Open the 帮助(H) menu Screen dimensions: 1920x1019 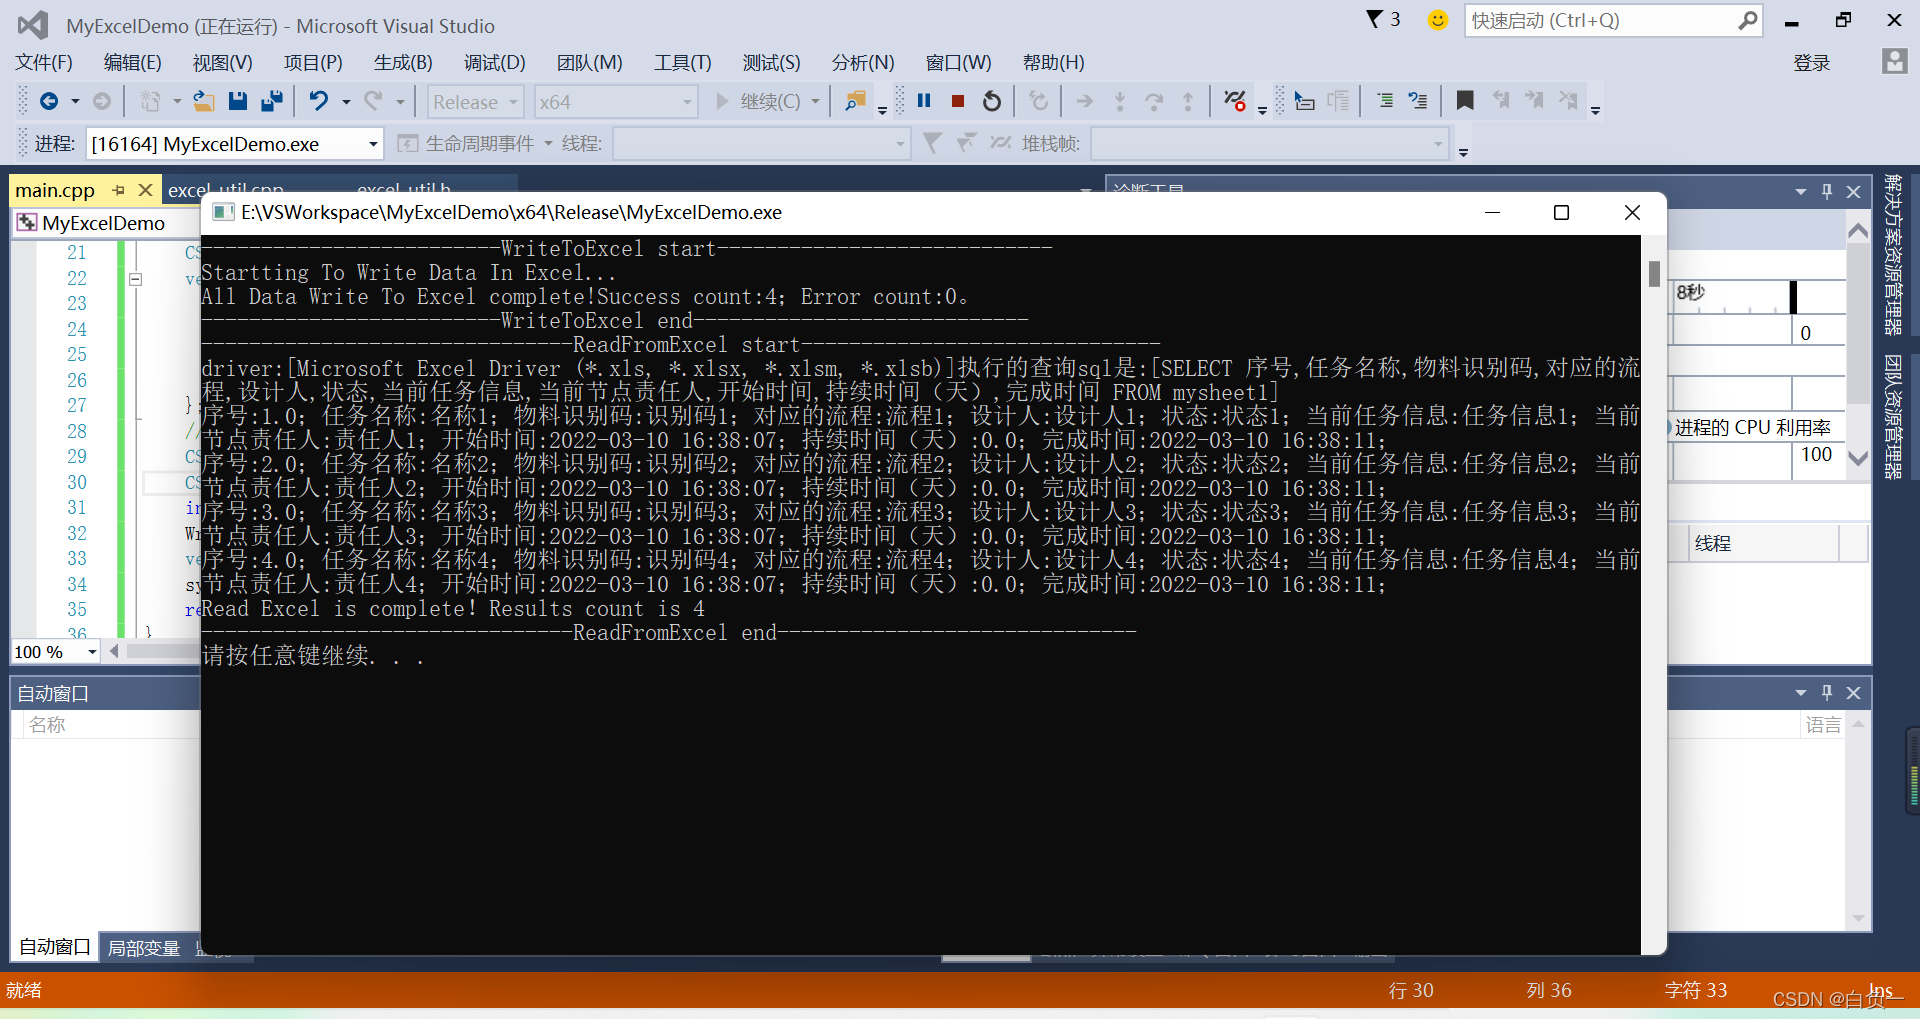(1054, 62)
